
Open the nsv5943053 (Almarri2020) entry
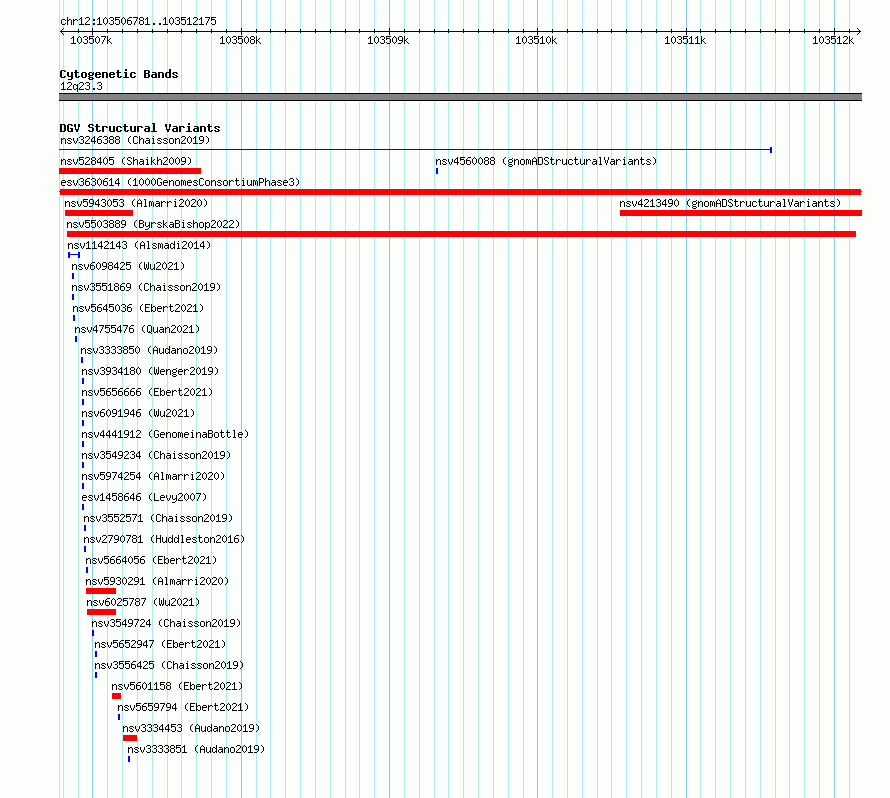pyautogui.click(x=136, y=203)
